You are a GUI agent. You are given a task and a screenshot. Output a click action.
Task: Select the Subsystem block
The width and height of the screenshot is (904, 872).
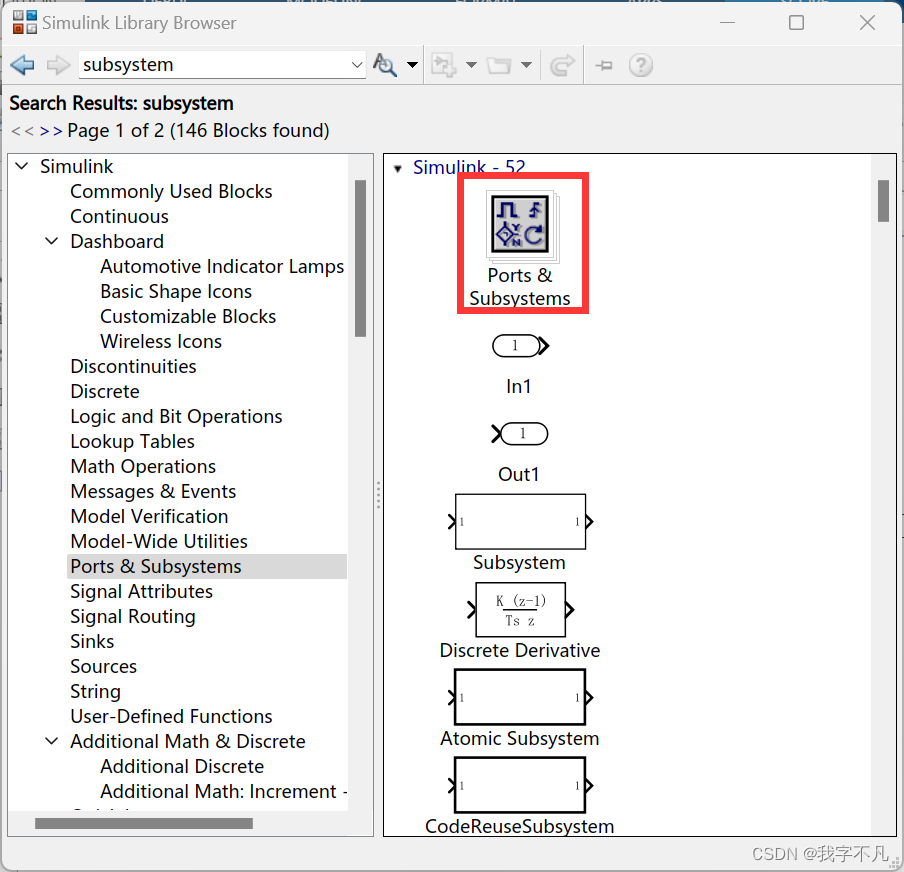pyautogui.click(x=520, y=521)
